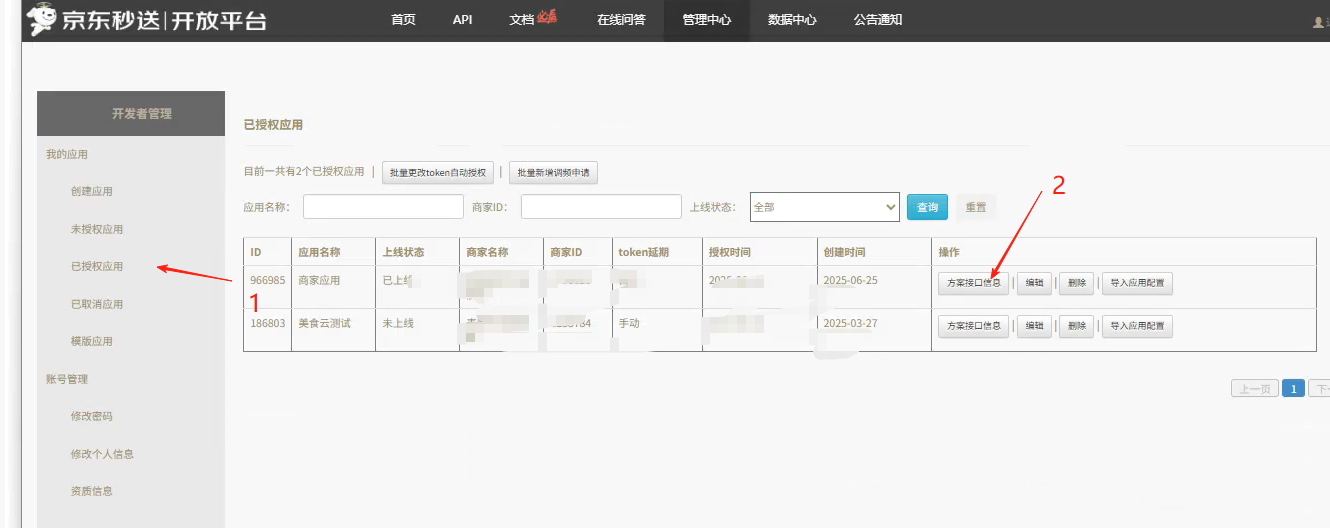1330x528 pixels.
Task: Click the 创建时间 column header
Action: [873, 252]
